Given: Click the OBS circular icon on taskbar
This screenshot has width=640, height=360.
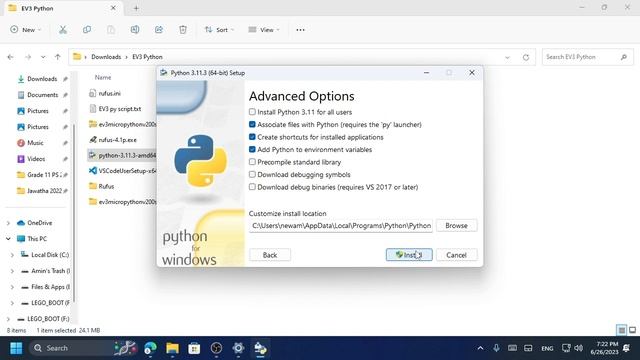Looking at the screenshot, I should pos(216,348).
